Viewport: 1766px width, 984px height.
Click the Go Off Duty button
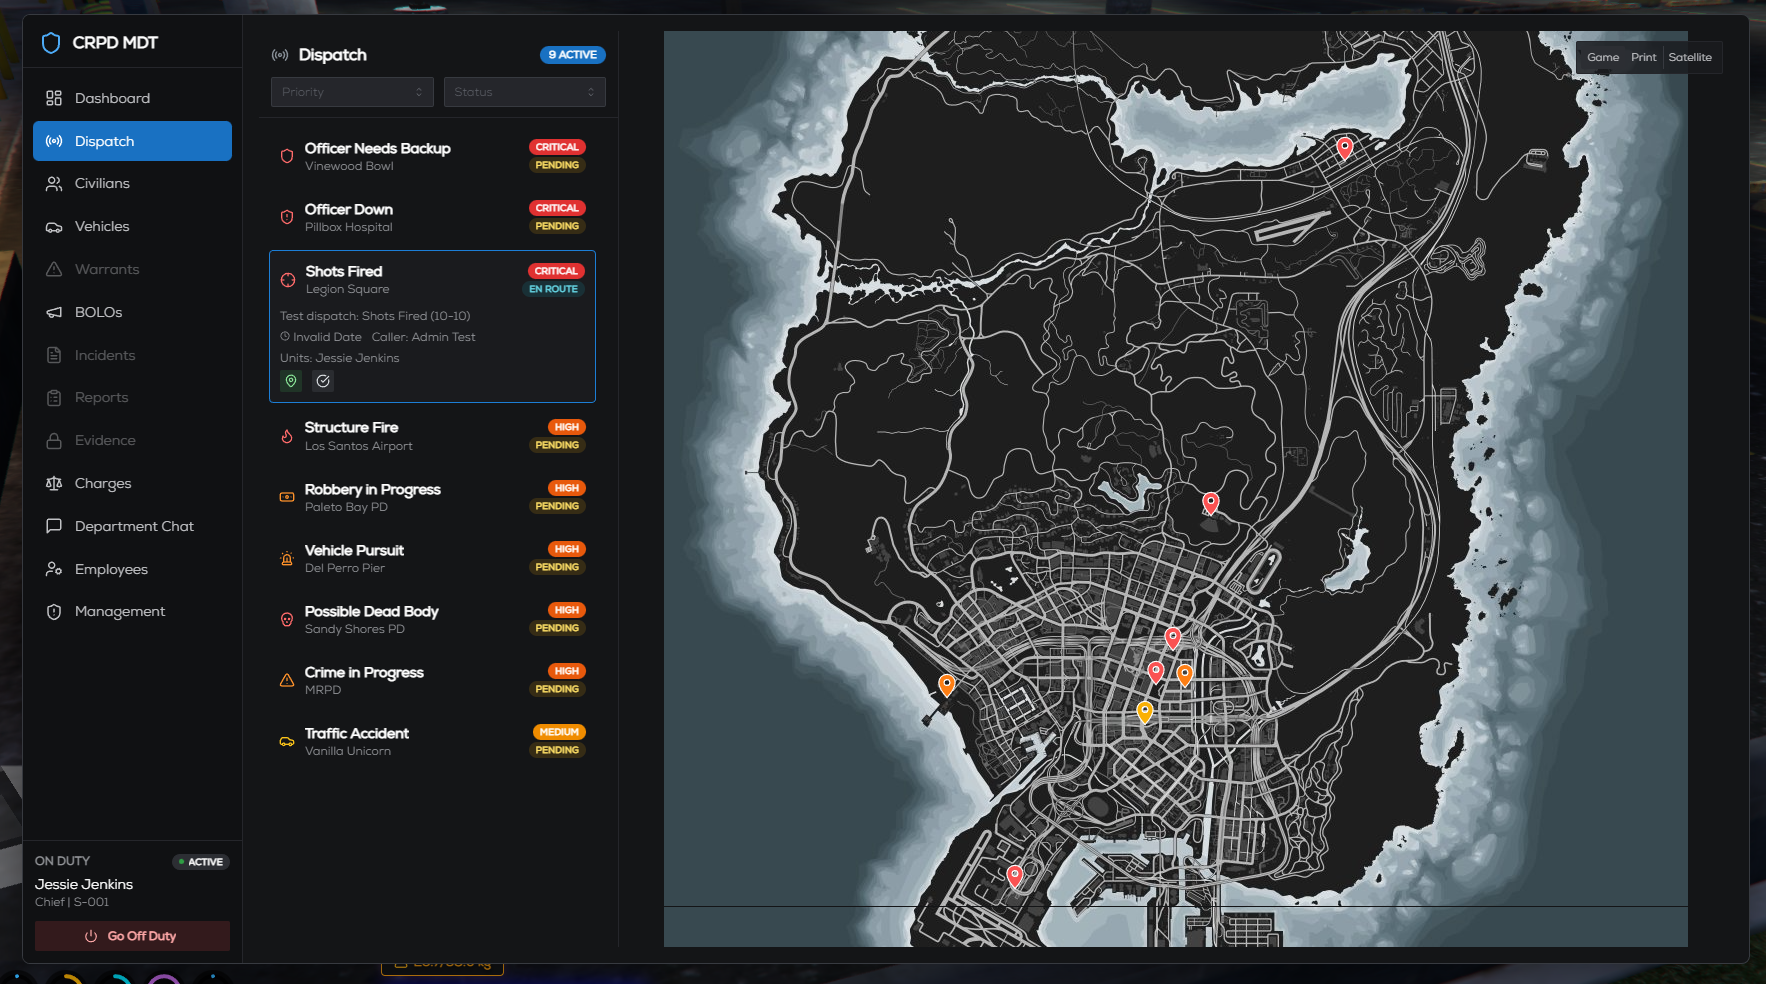coord(132,936)
